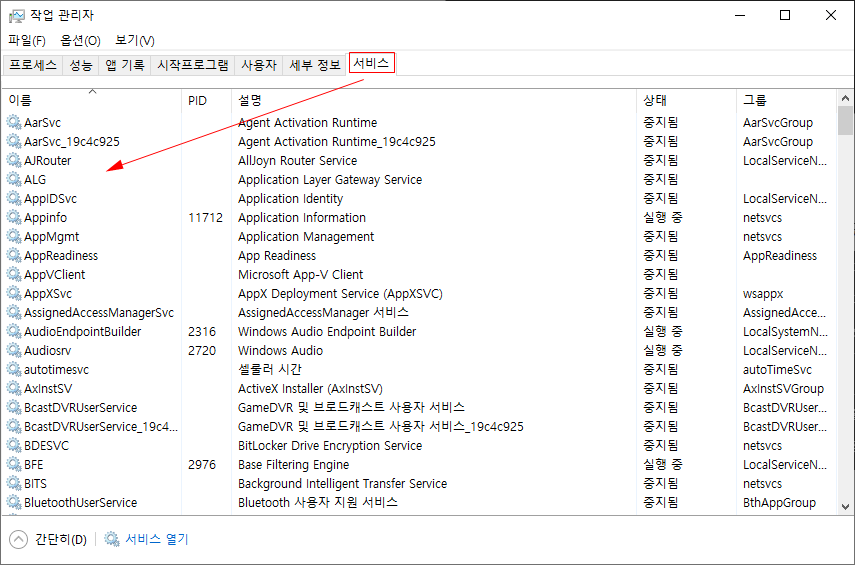Sort by the 이름 column header
Screen dimensions: 855x565
pyautogui.click(x=92, y=100)
